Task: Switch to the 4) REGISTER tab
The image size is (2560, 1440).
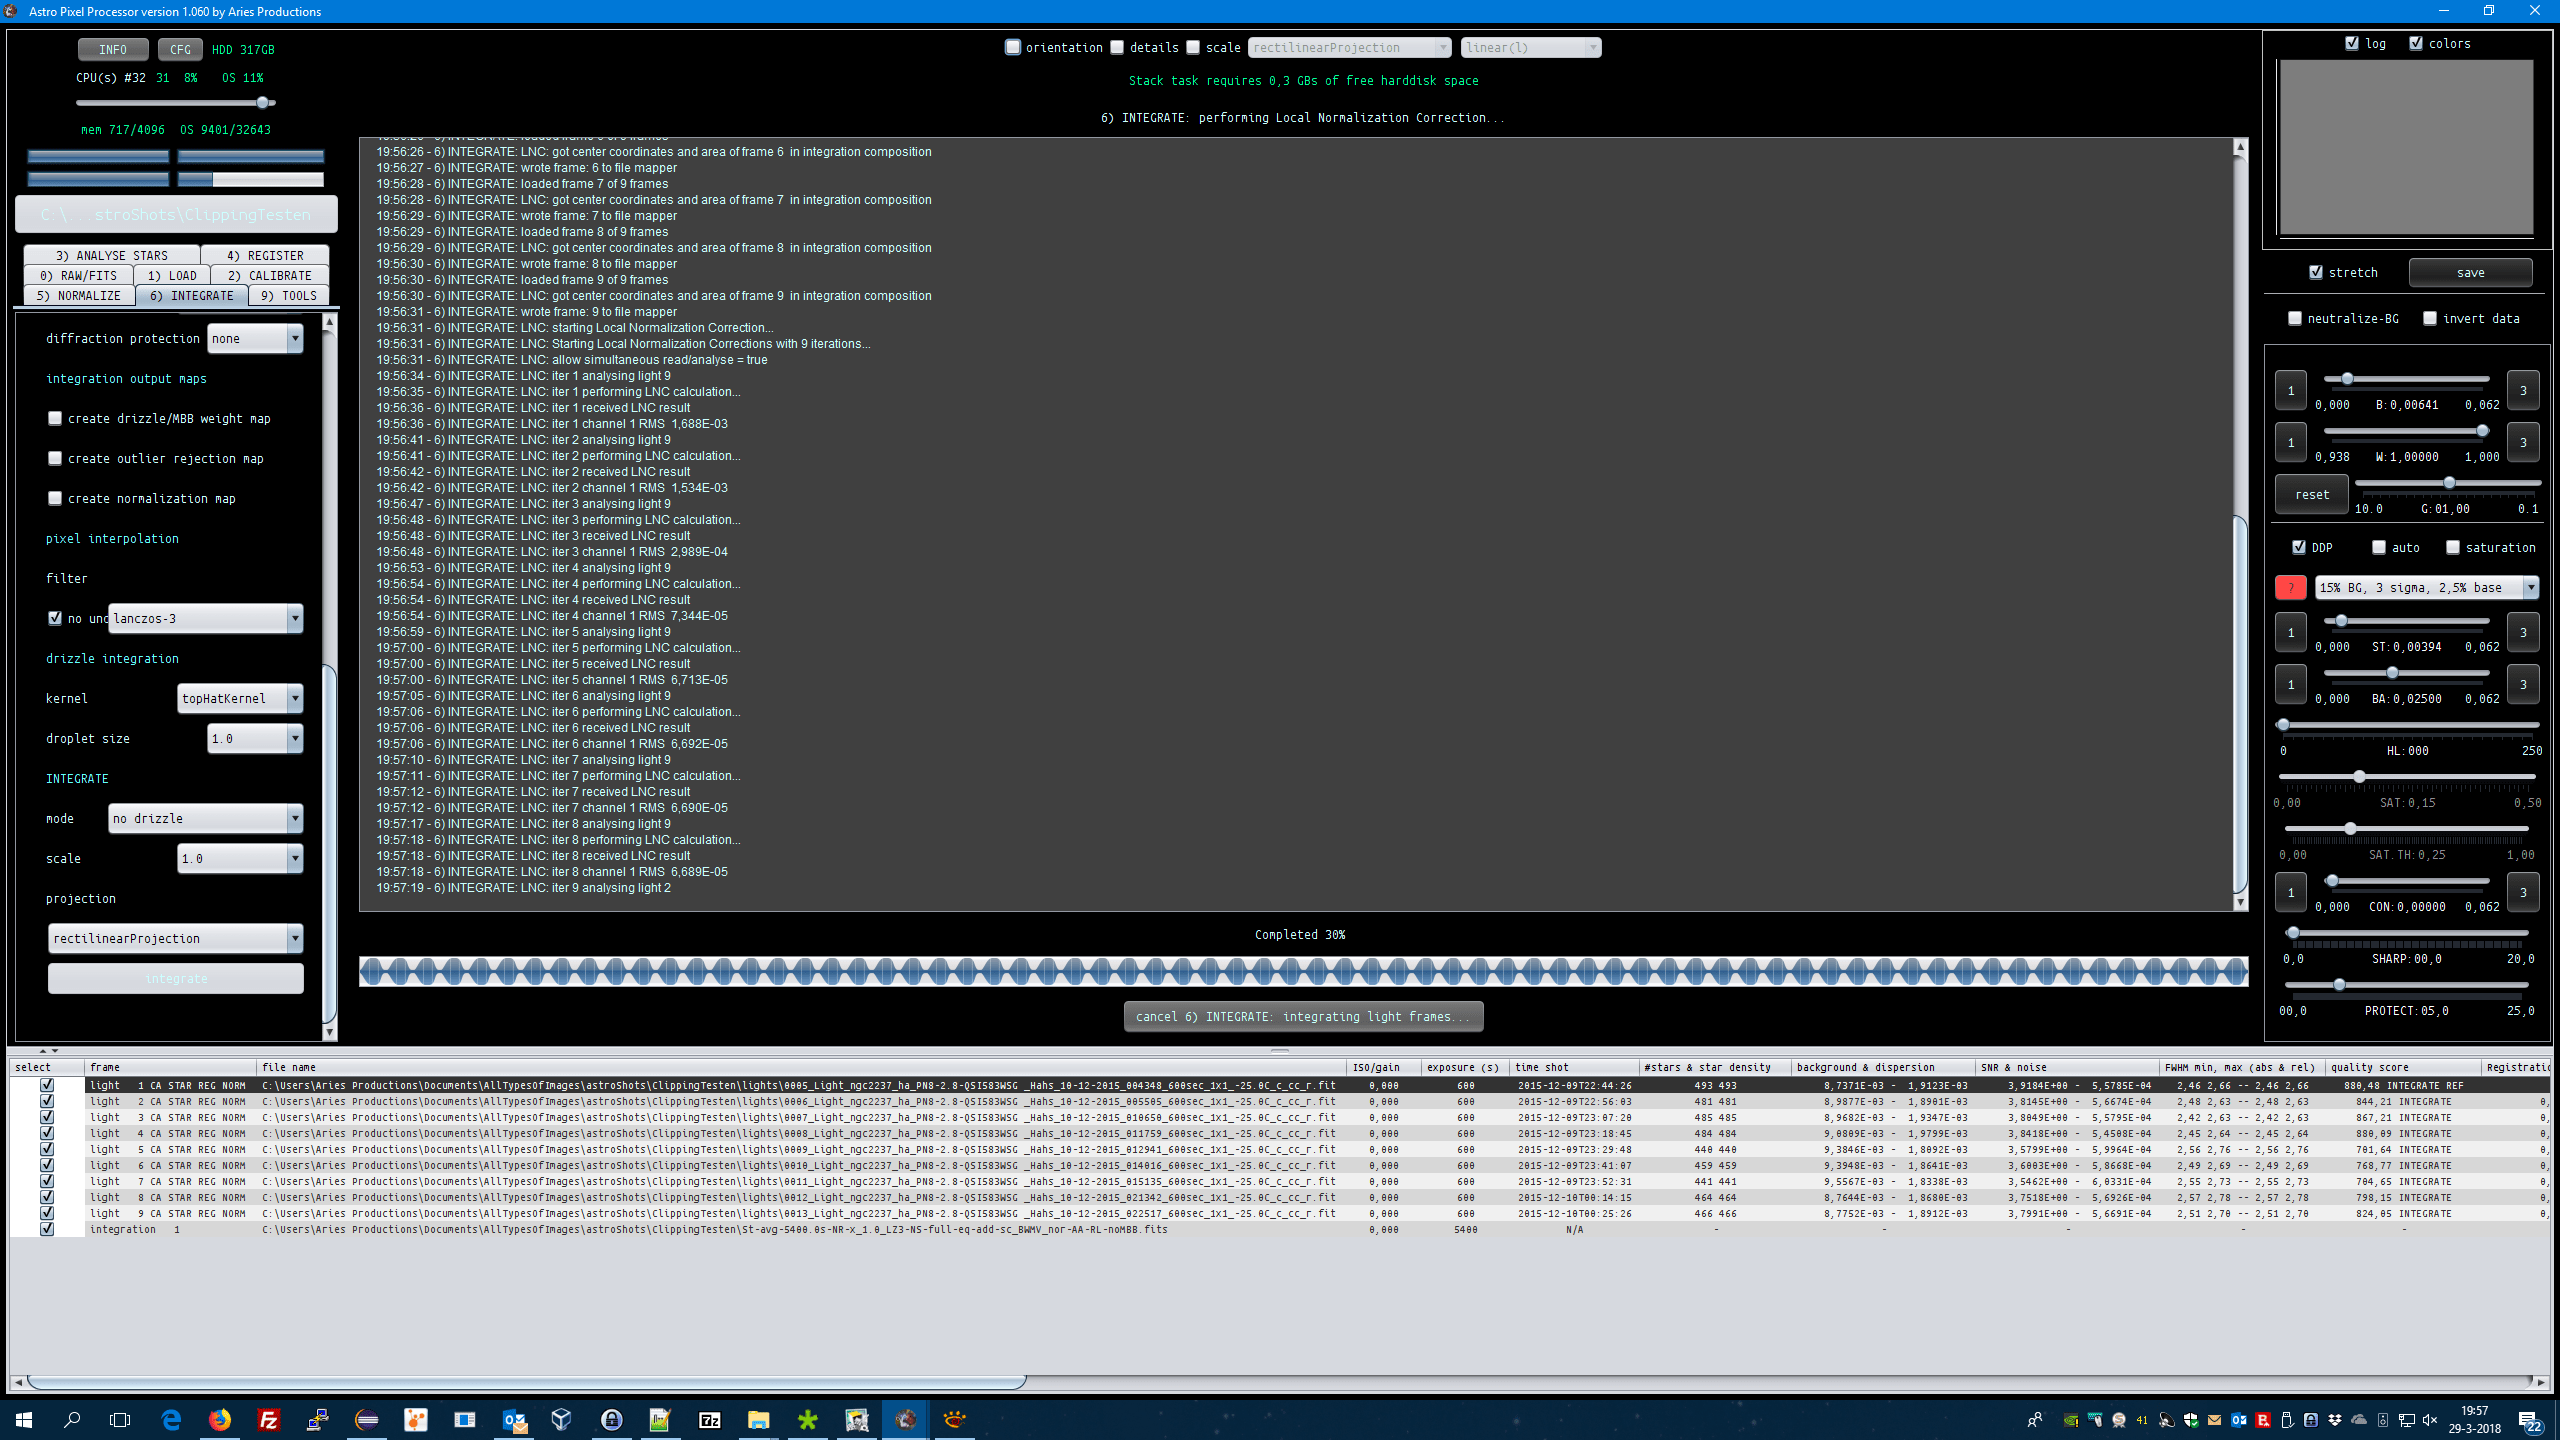Action: (264, 255)
